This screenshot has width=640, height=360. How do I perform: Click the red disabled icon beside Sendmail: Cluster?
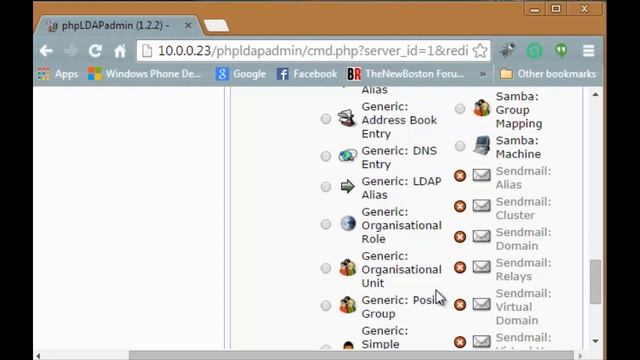460,206
